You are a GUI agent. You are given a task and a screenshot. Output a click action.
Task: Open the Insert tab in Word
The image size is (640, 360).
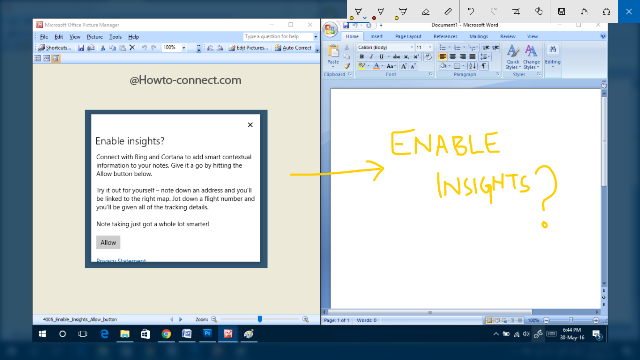point(376,36)
